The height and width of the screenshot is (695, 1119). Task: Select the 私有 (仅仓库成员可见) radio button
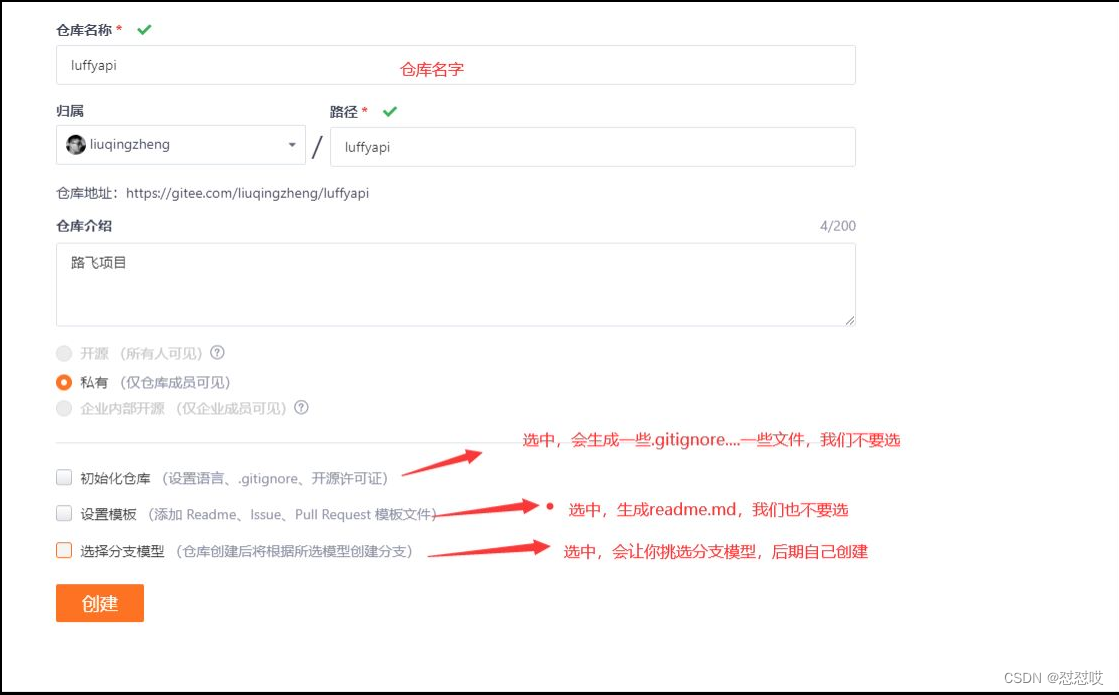(x=64, y=382)
